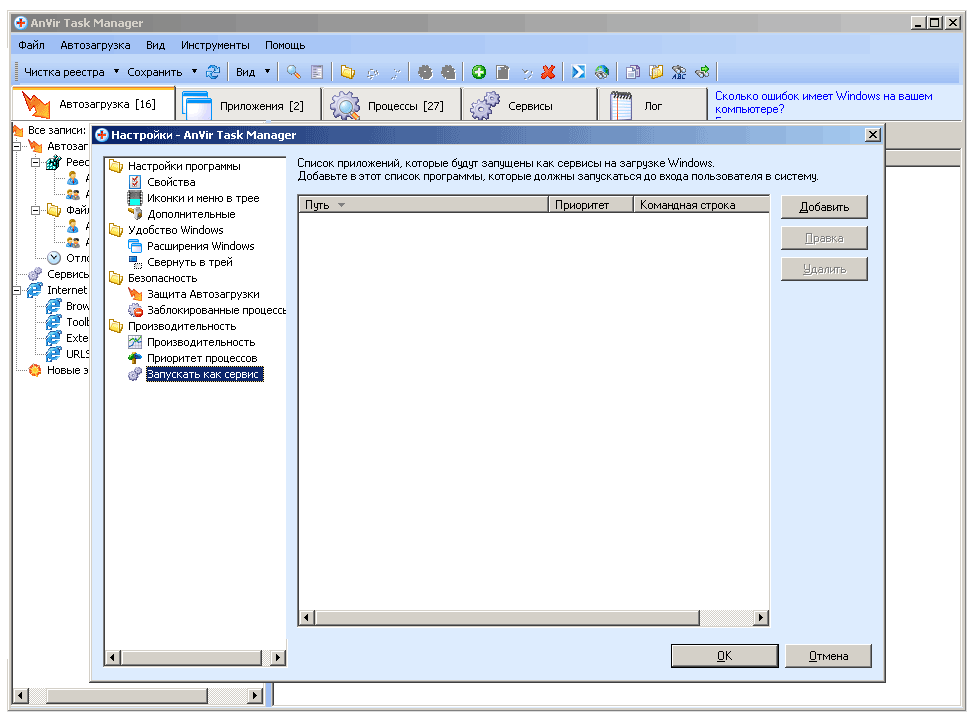
Task: Click right arrow of list horizontal scrollbar
Action: (760, 619)
